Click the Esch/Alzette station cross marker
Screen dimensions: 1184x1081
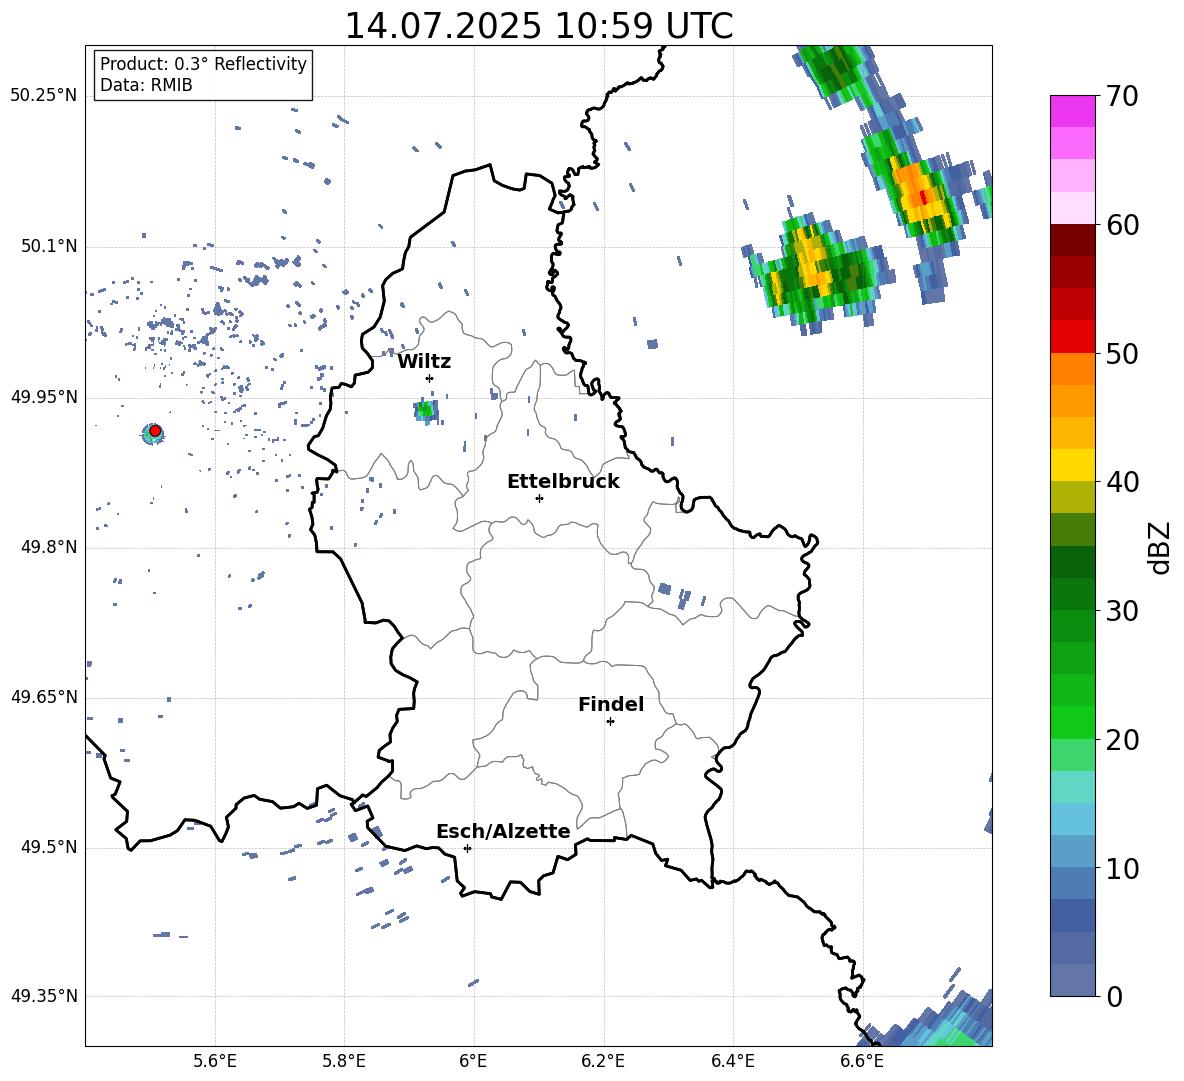[x=467, y=848]
